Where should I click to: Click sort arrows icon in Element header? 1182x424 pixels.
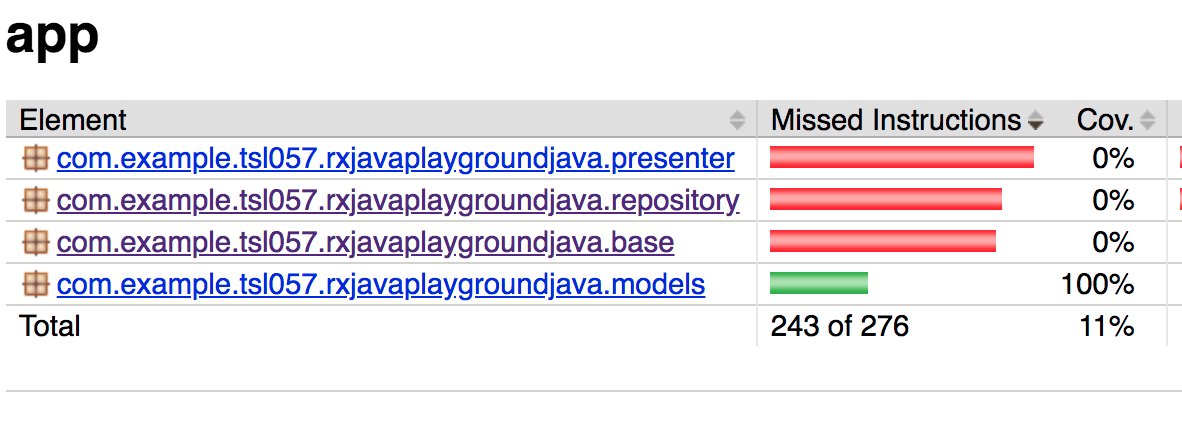coord(737,120)
